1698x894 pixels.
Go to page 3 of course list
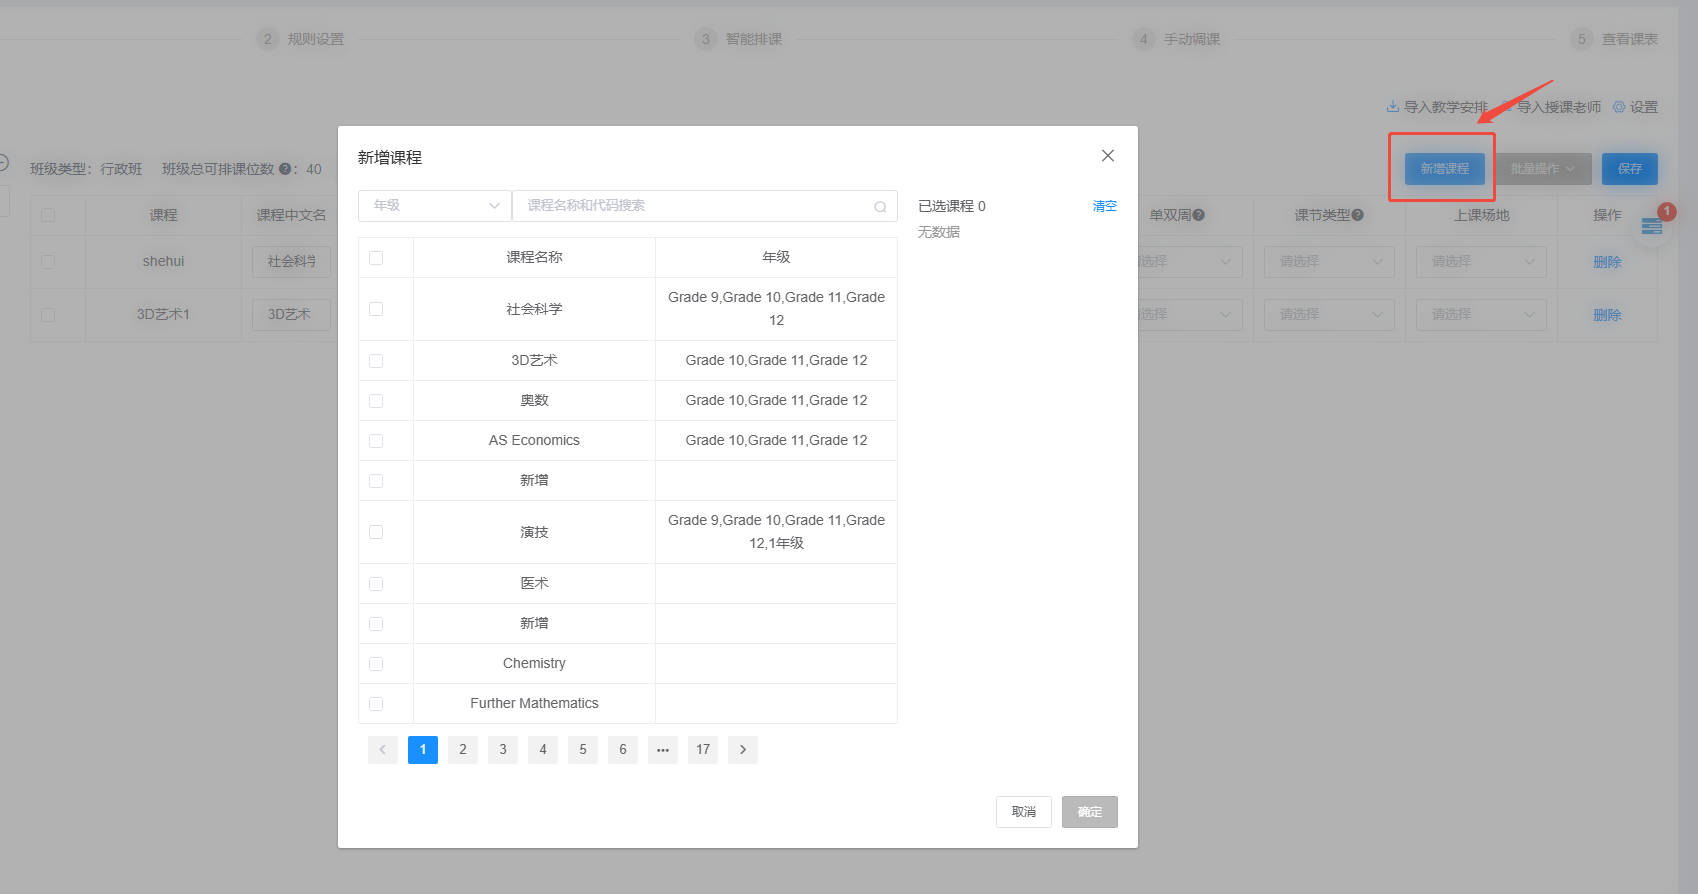pos(503,750)
